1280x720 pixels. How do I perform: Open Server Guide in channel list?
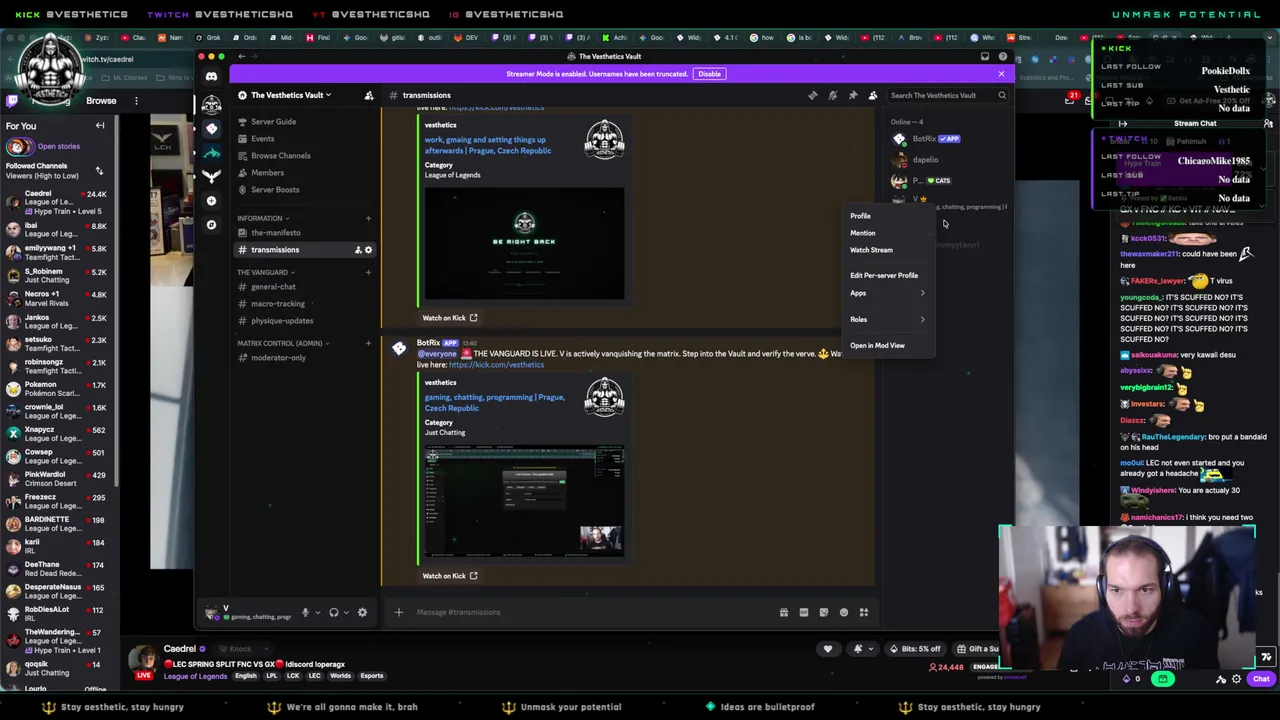click(x=273, y=122)
